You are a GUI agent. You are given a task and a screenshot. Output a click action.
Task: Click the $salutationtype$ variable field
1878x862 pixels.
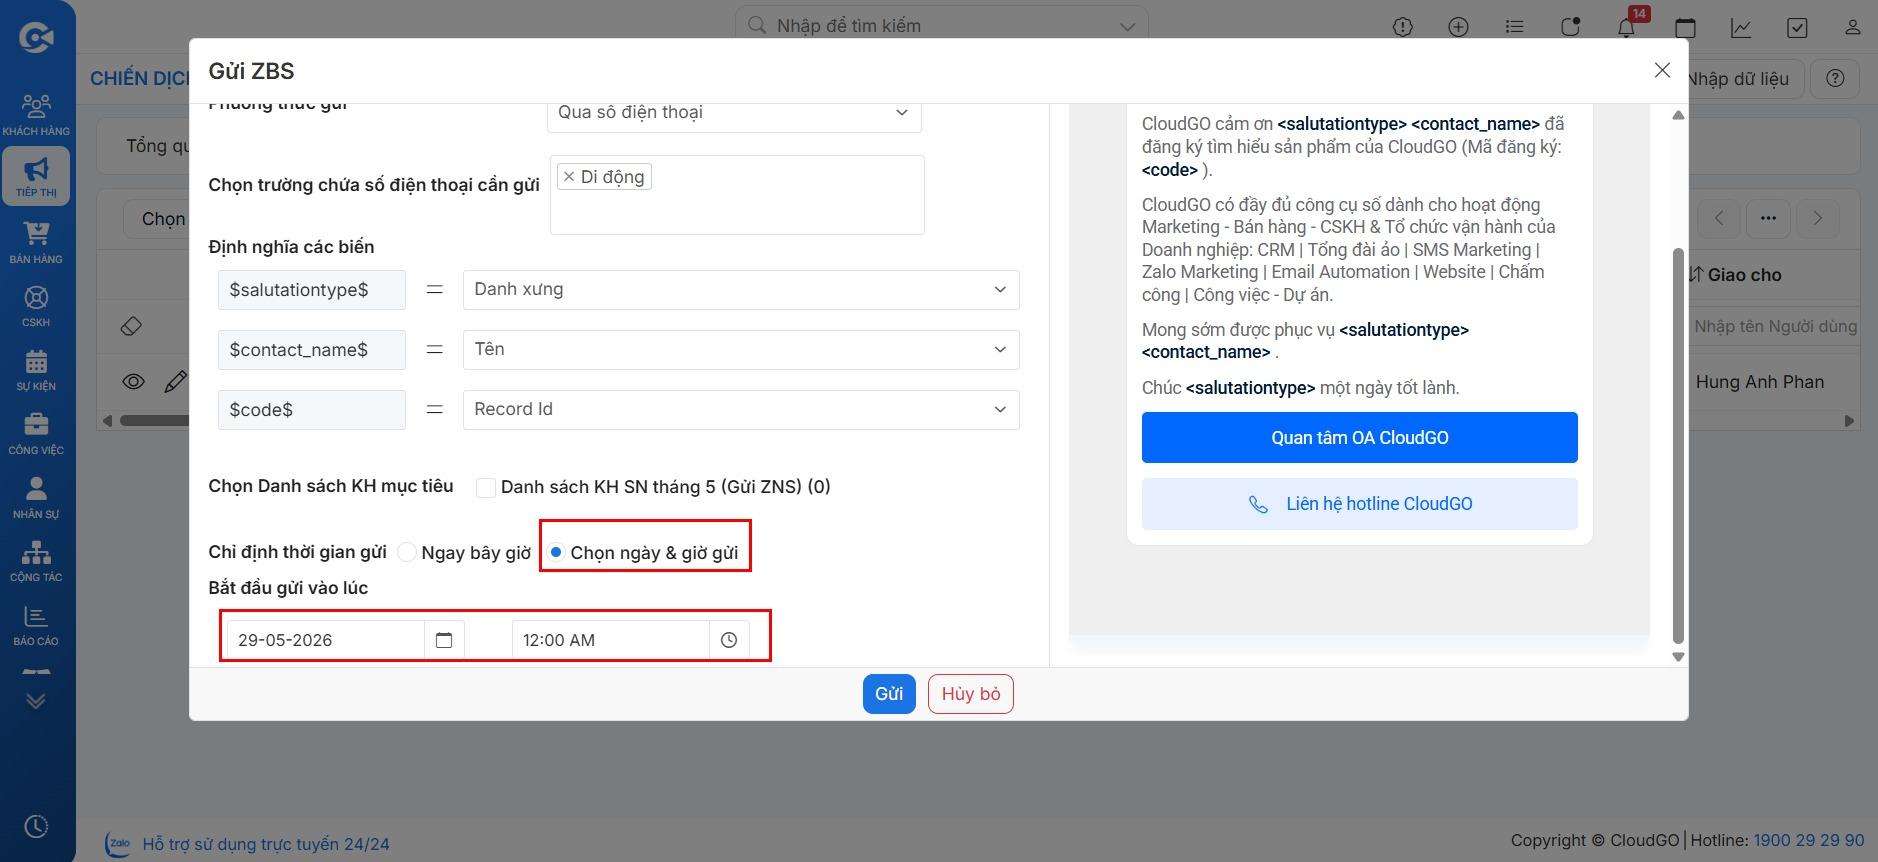point(312,290)
